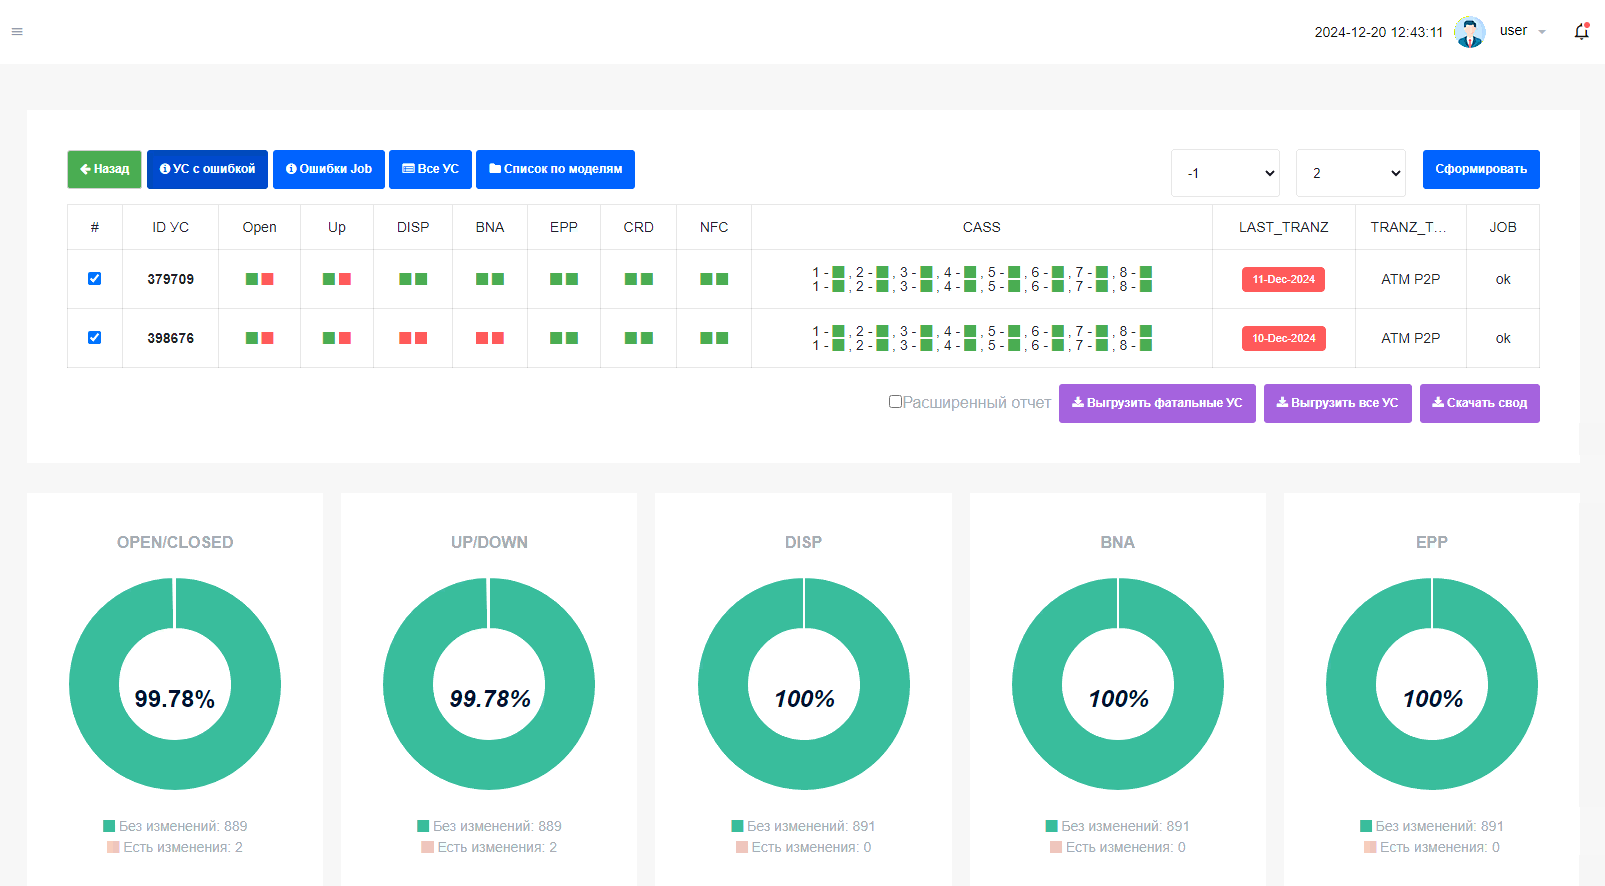Click CRD status indicators for row 398676

tap(639, 338)
